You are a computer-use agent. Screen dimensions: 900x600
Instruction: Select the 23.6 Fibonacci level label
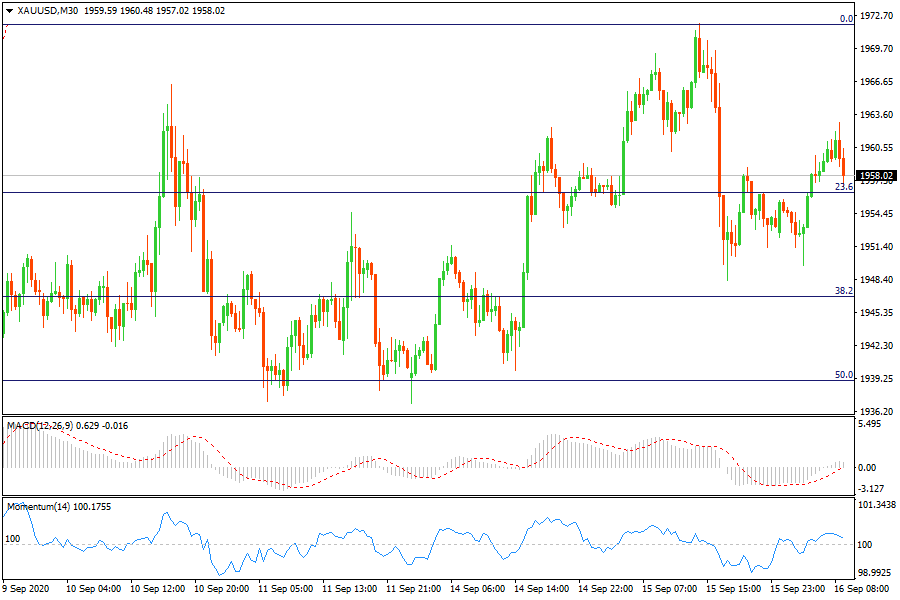(844, 187)
